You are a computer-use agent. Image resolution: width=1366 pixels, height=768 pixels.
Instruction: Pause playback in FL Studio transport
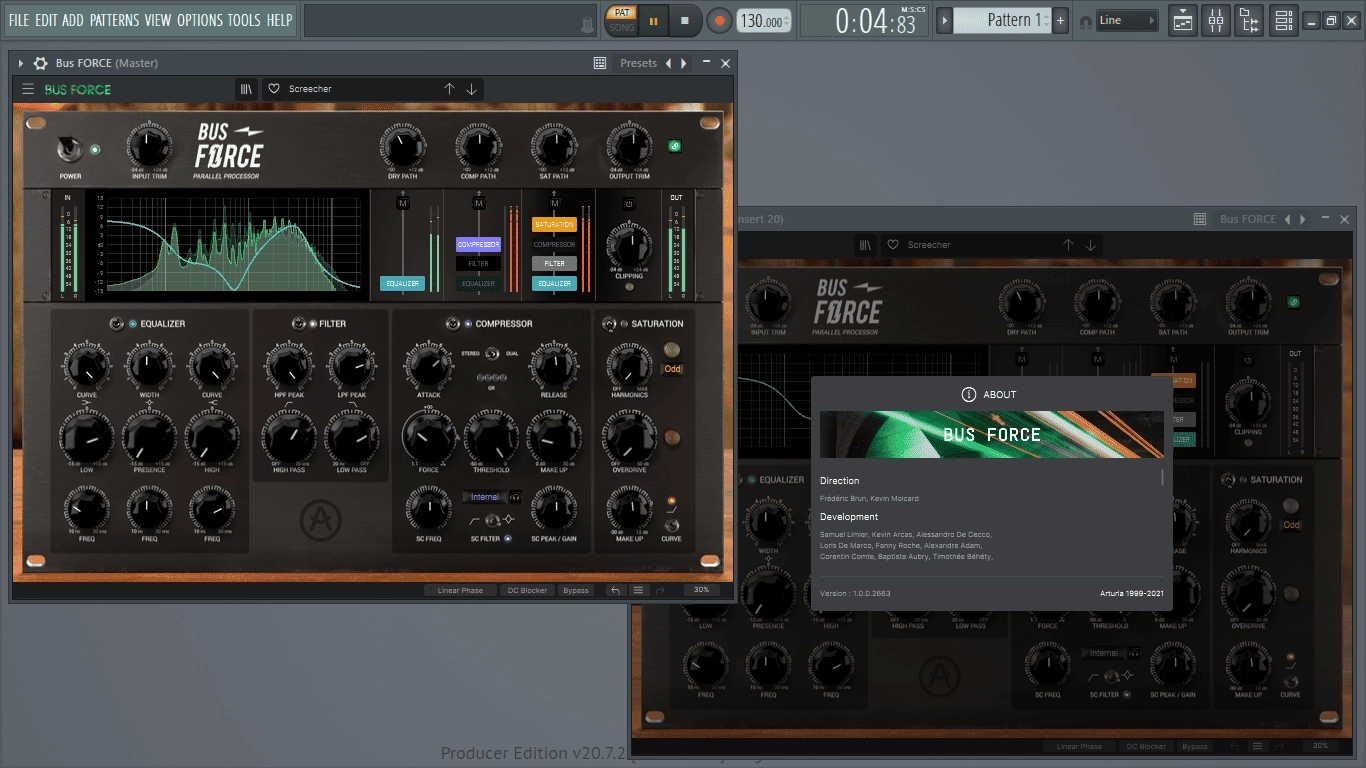coord(654,20)
